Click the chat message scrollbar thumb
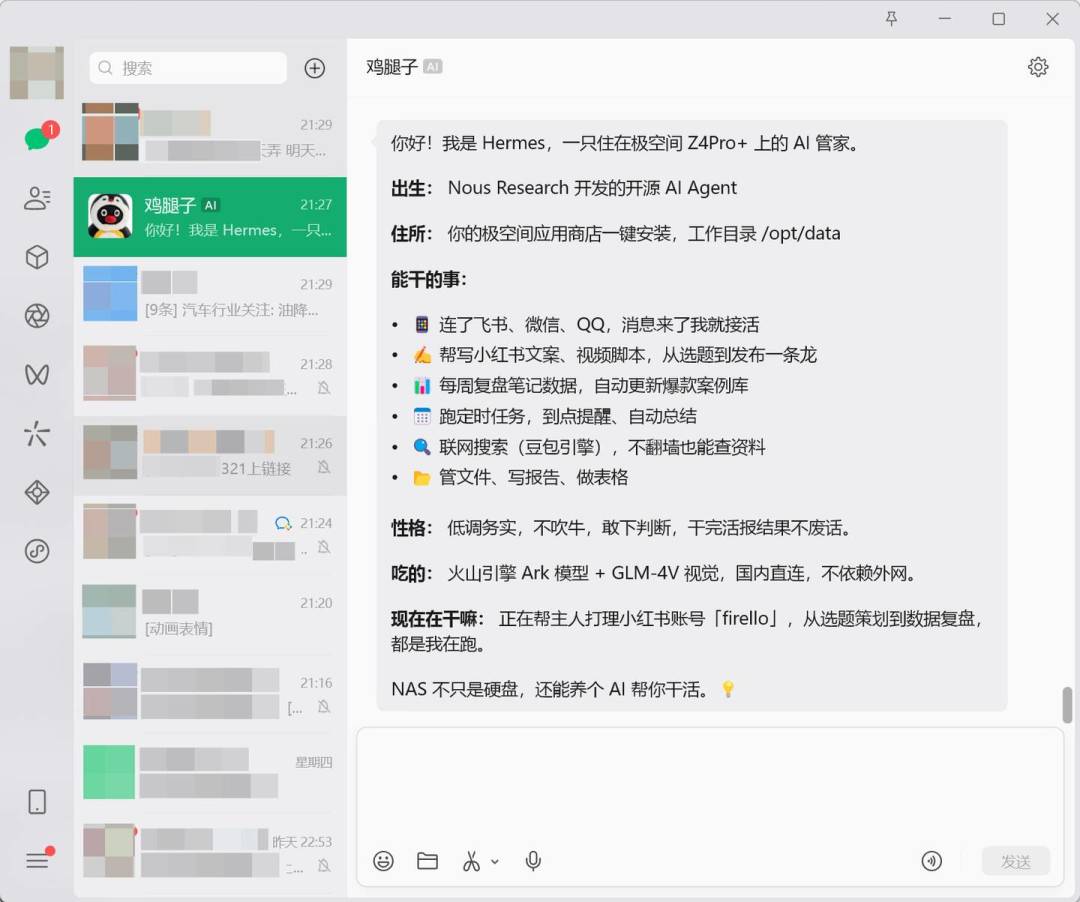1080x902 pixels. (1067, 705)
